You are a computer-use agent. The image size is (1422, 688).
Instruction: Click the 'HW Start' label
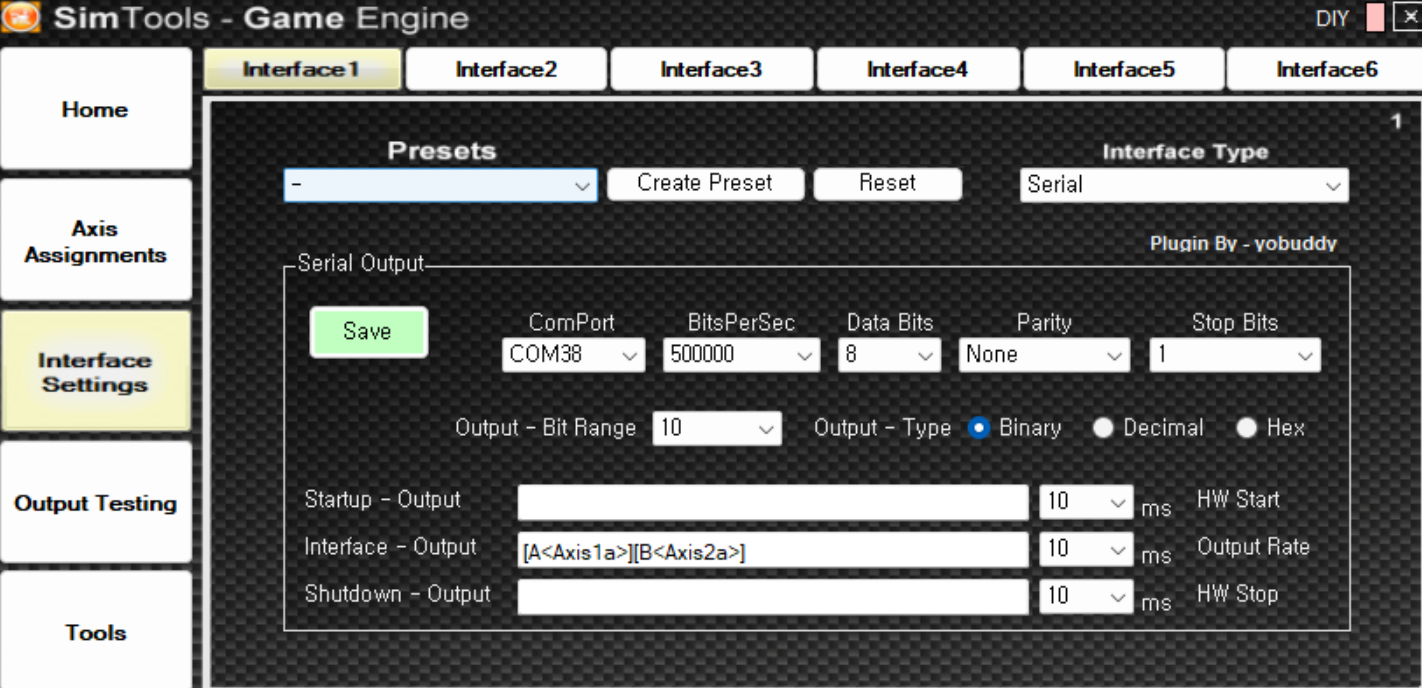pos(1238,499)
